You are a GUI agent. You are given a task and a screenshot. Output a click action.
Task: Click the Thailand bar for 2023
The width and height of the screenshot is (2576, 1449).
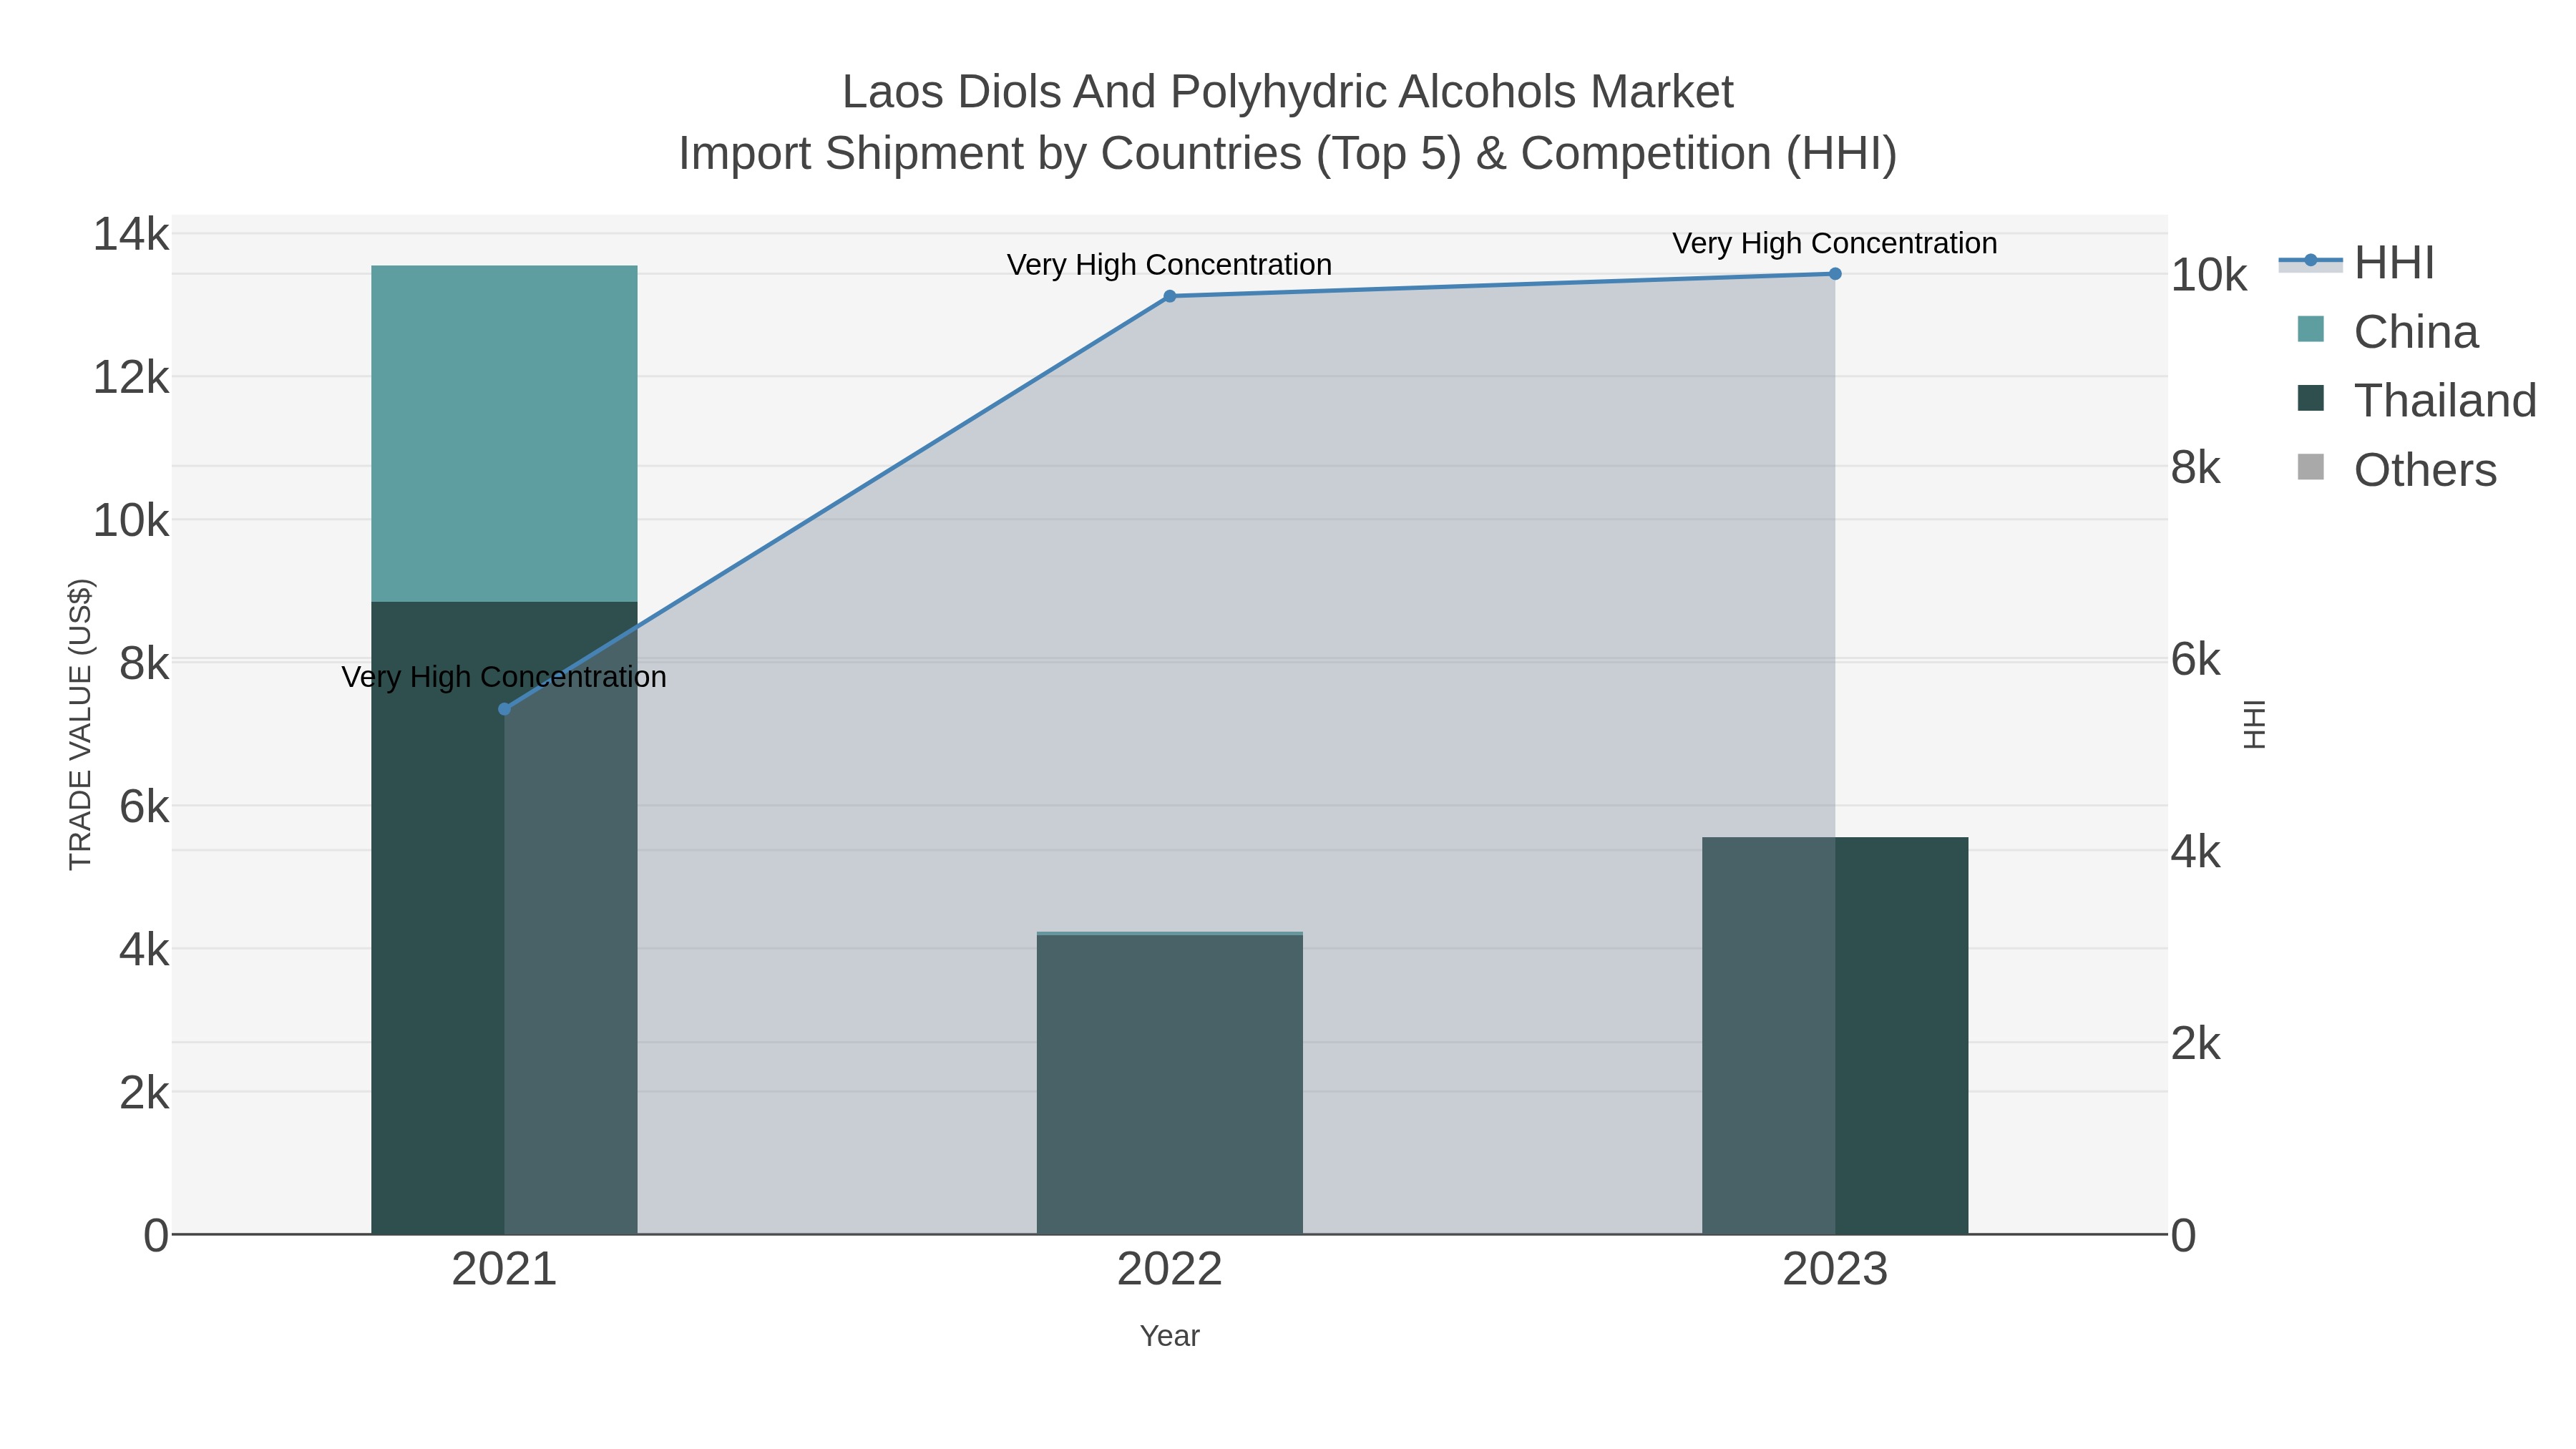1835,1036
